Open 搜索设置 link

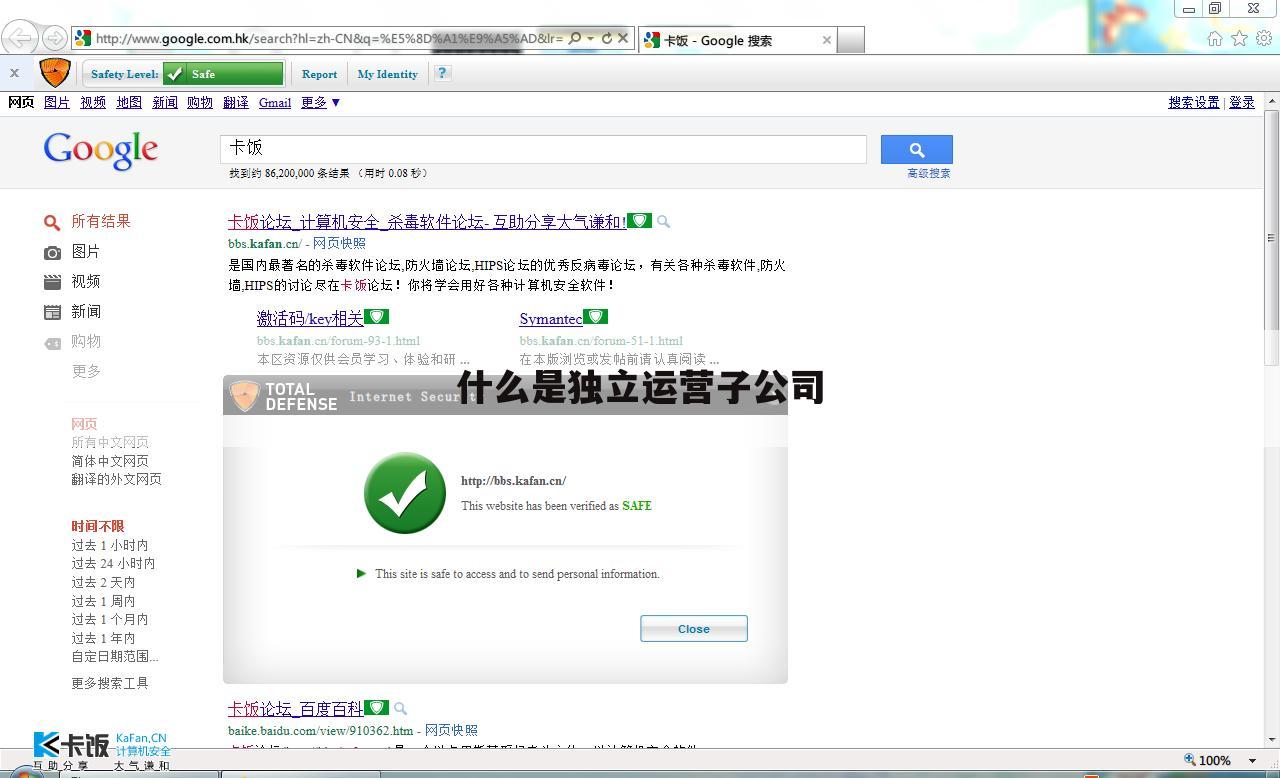tap(1194, 102)
